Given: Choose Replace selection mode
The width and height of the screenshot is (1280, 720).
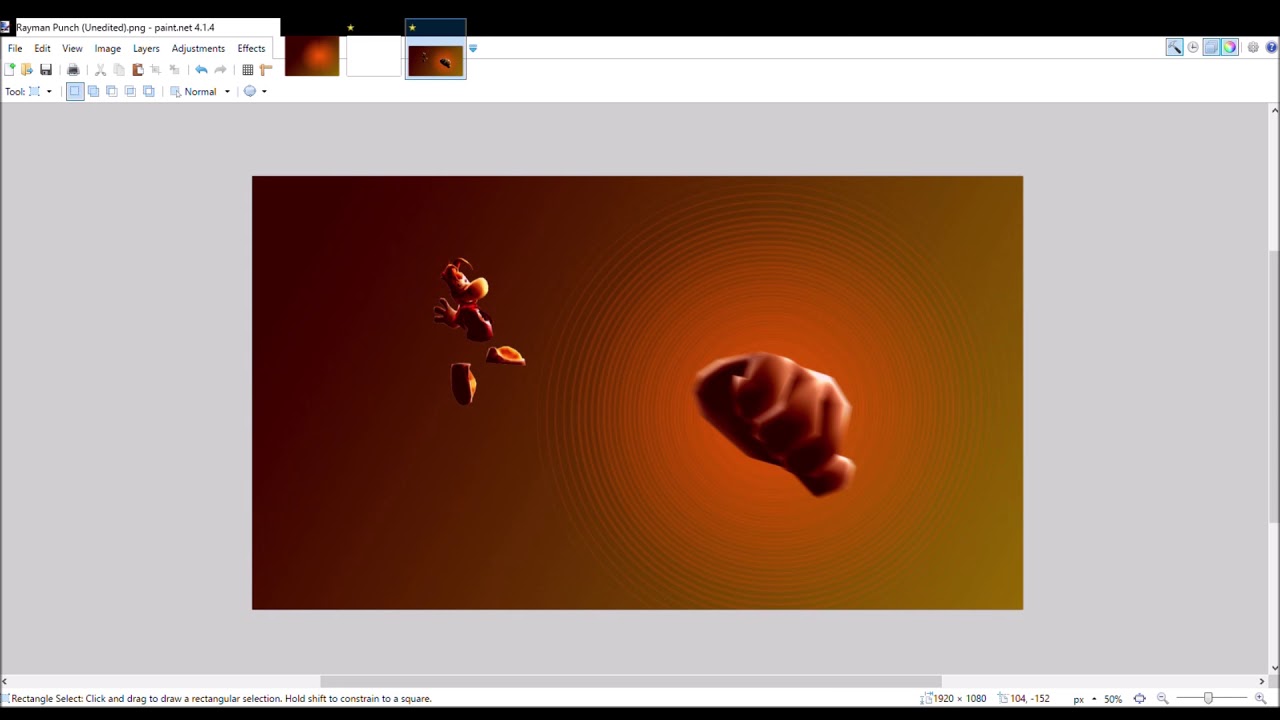Looking at the screenshot, I should tap(75, 91).
